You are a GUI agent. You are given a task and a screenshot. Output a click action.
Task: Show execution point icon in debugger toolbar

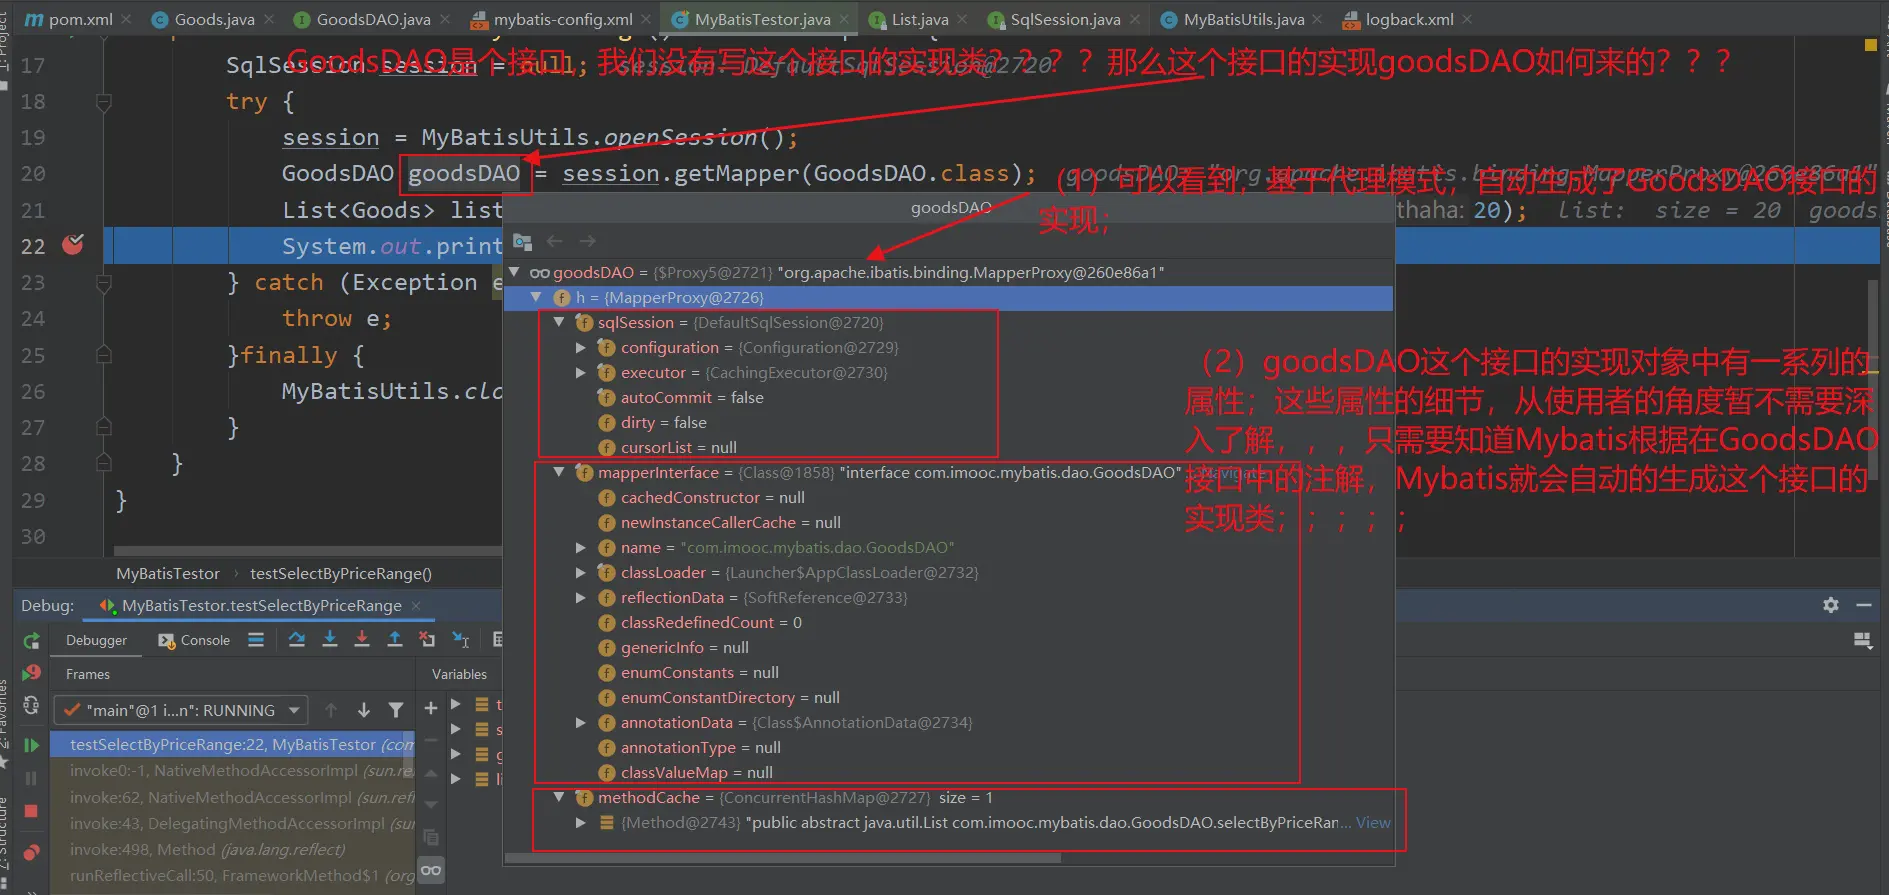tap(256, 640)
